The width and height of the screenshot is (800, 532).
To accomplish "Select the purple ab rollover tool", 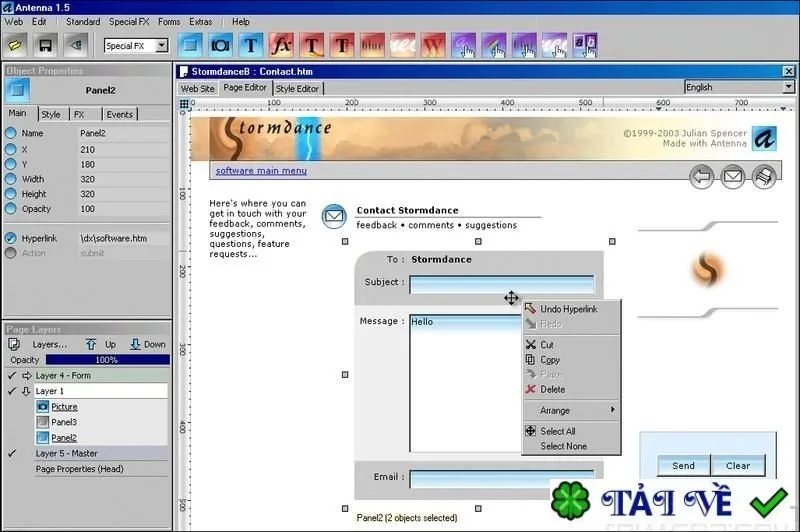I will pos(585,45).
